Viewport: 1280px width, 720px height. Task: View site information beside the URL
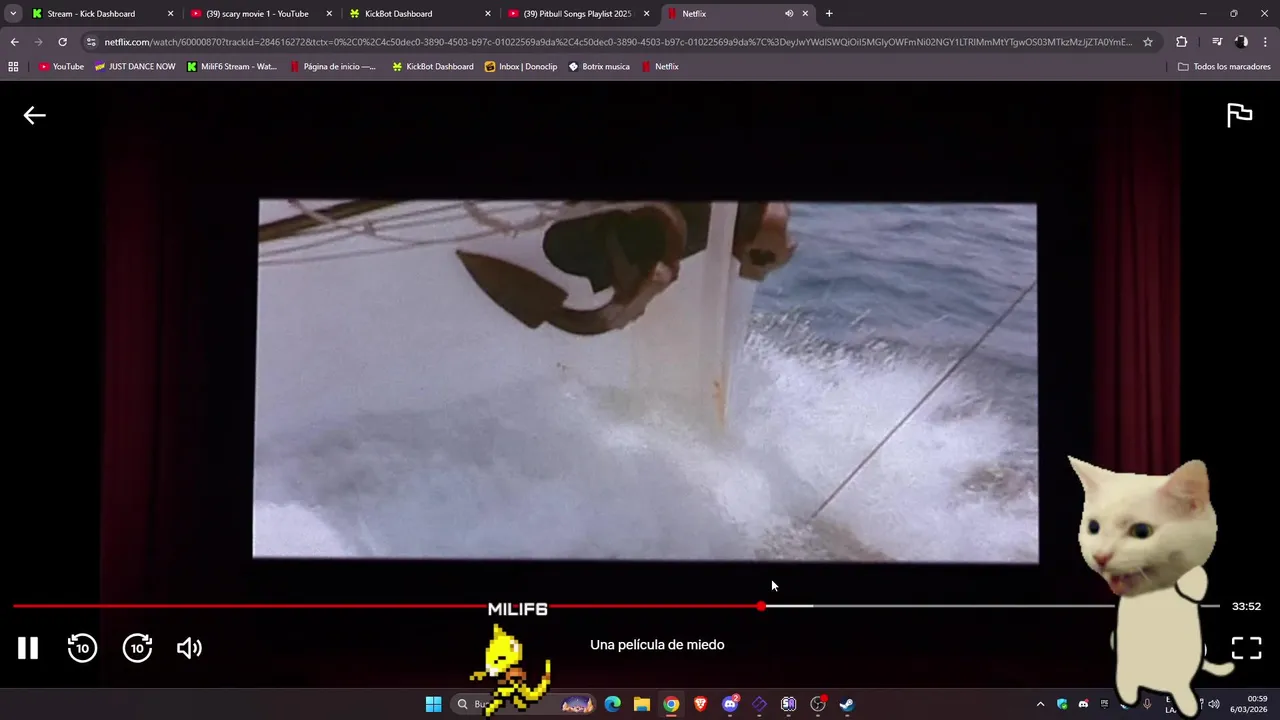click(x=91, y=42)
